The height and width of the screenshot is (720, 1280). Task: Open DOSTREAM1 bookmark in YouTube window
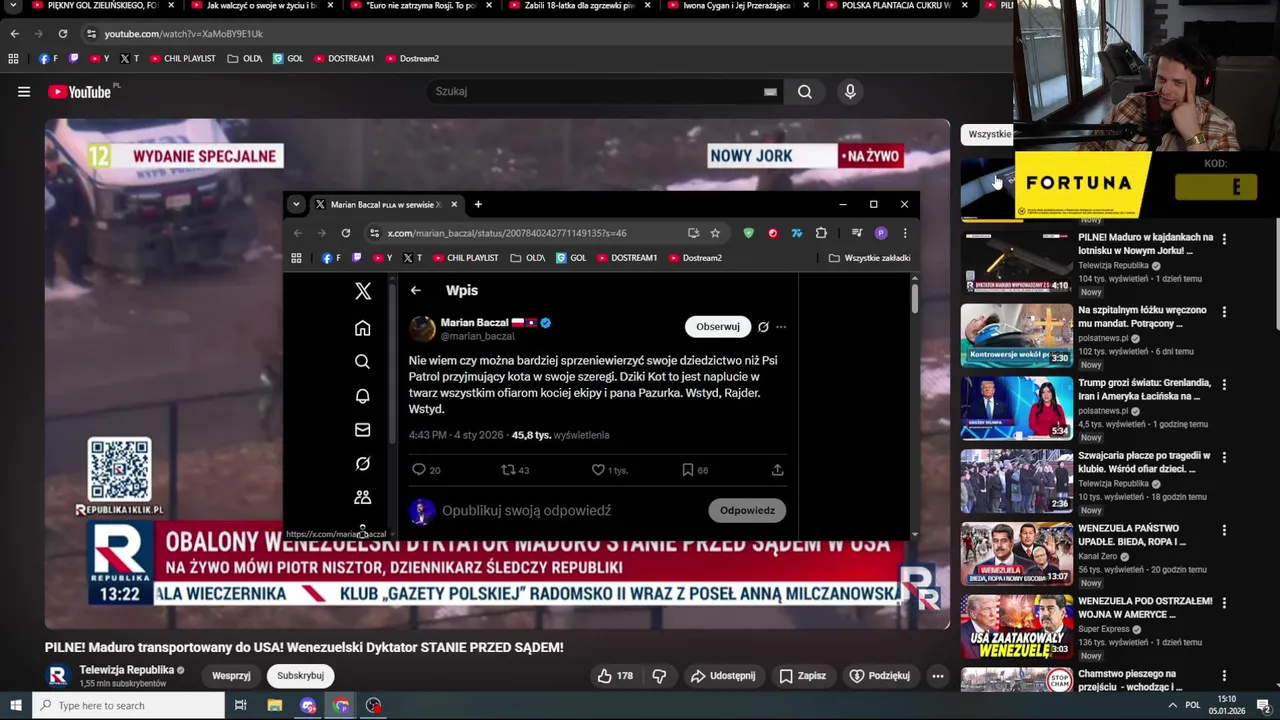click(344, 59)
